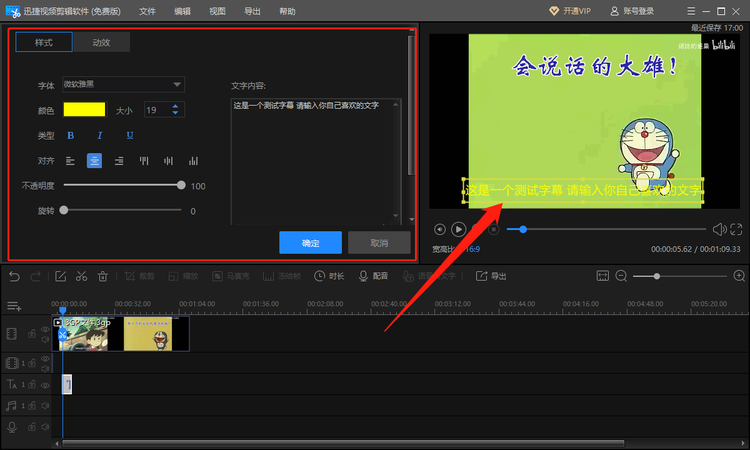Open 账号登录 account login
This screenshot has width=750, height=450.
click(632, 11)
